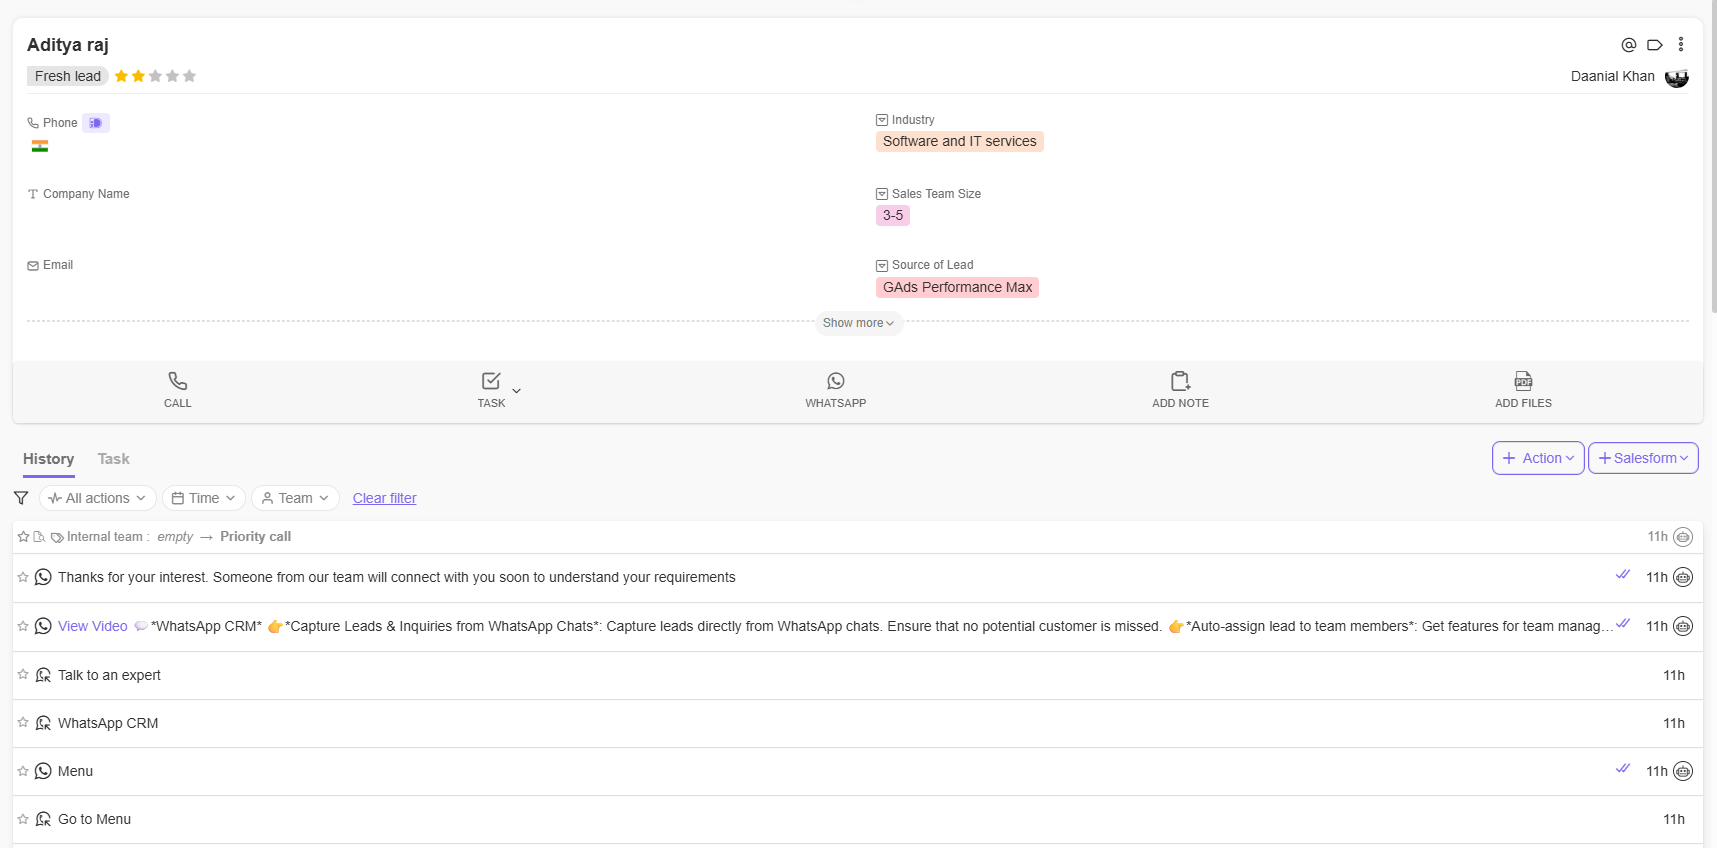Click the WhatsApp icon on 'Menu' row

pyautogui.click(x=43, y=771)
